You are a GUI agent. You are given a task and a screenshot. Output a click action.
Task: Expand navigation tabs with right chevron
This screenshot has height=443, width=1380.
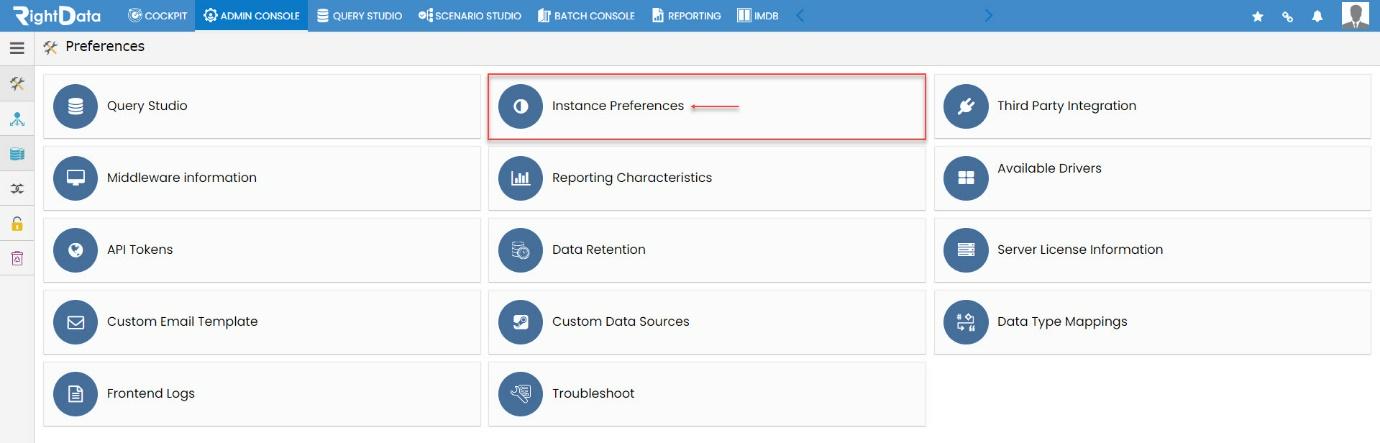pyautogui.click(x=989, y=15)
